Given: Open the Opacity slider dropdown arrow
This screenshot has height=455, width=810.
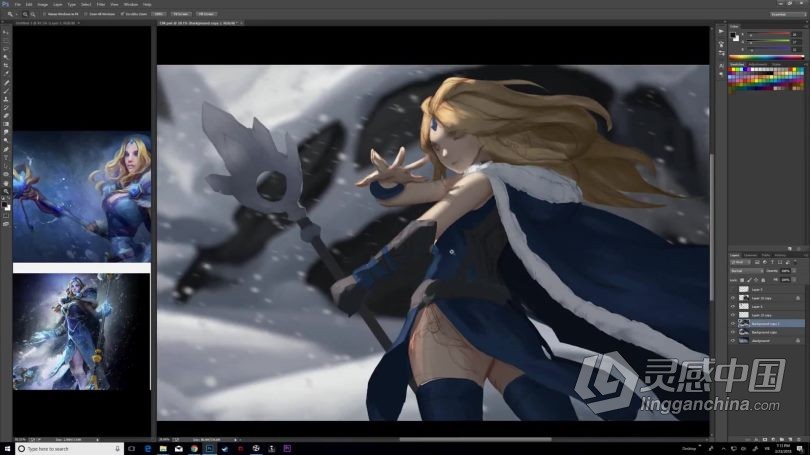Looking at the screenshot, I should pyautogui.click(x=794, y=271).
